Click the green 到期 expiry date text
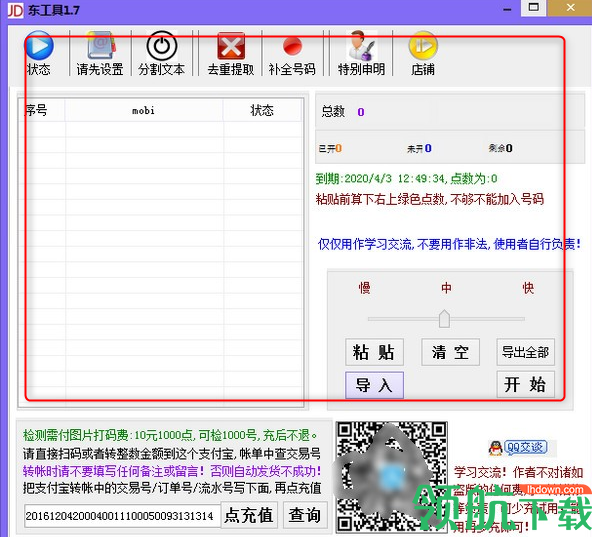This screenshot has height=537, width=592. click(x=406, y=178)
